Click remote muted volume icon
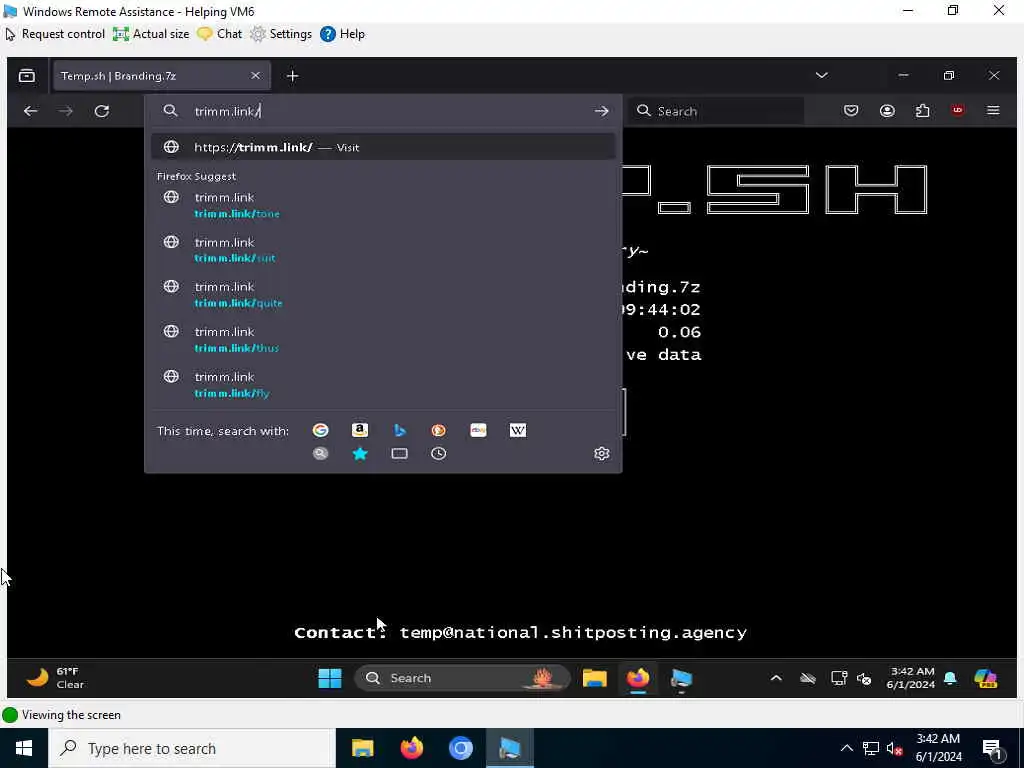 coord(864,679)
